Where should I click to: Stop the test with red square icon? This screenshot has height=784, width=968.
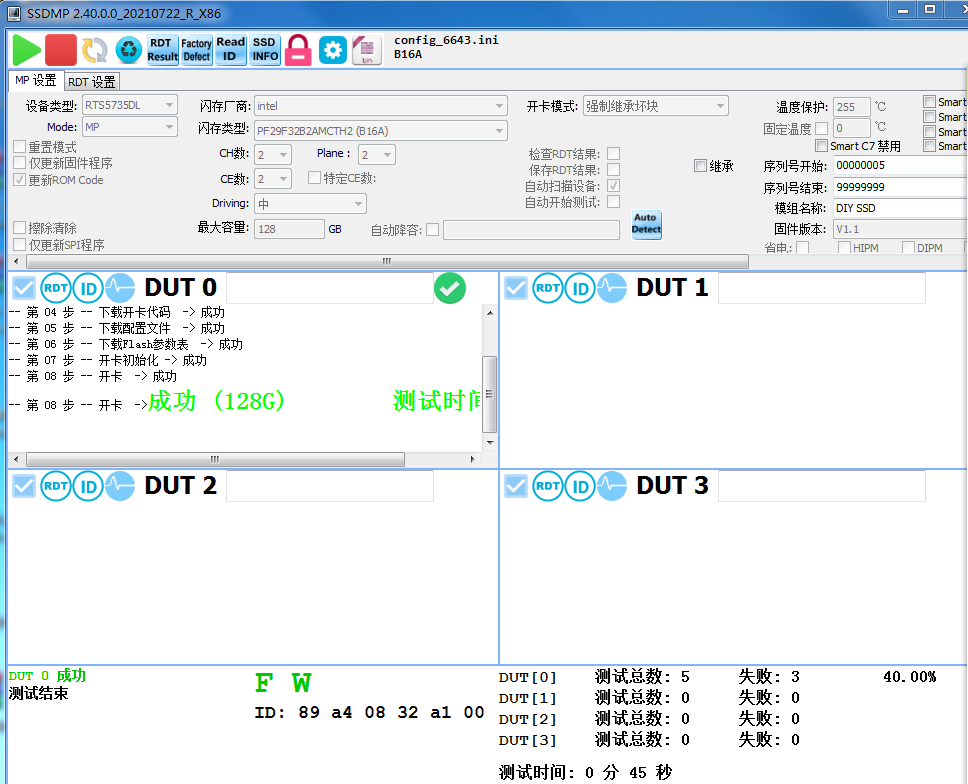(x=60, y=50)
